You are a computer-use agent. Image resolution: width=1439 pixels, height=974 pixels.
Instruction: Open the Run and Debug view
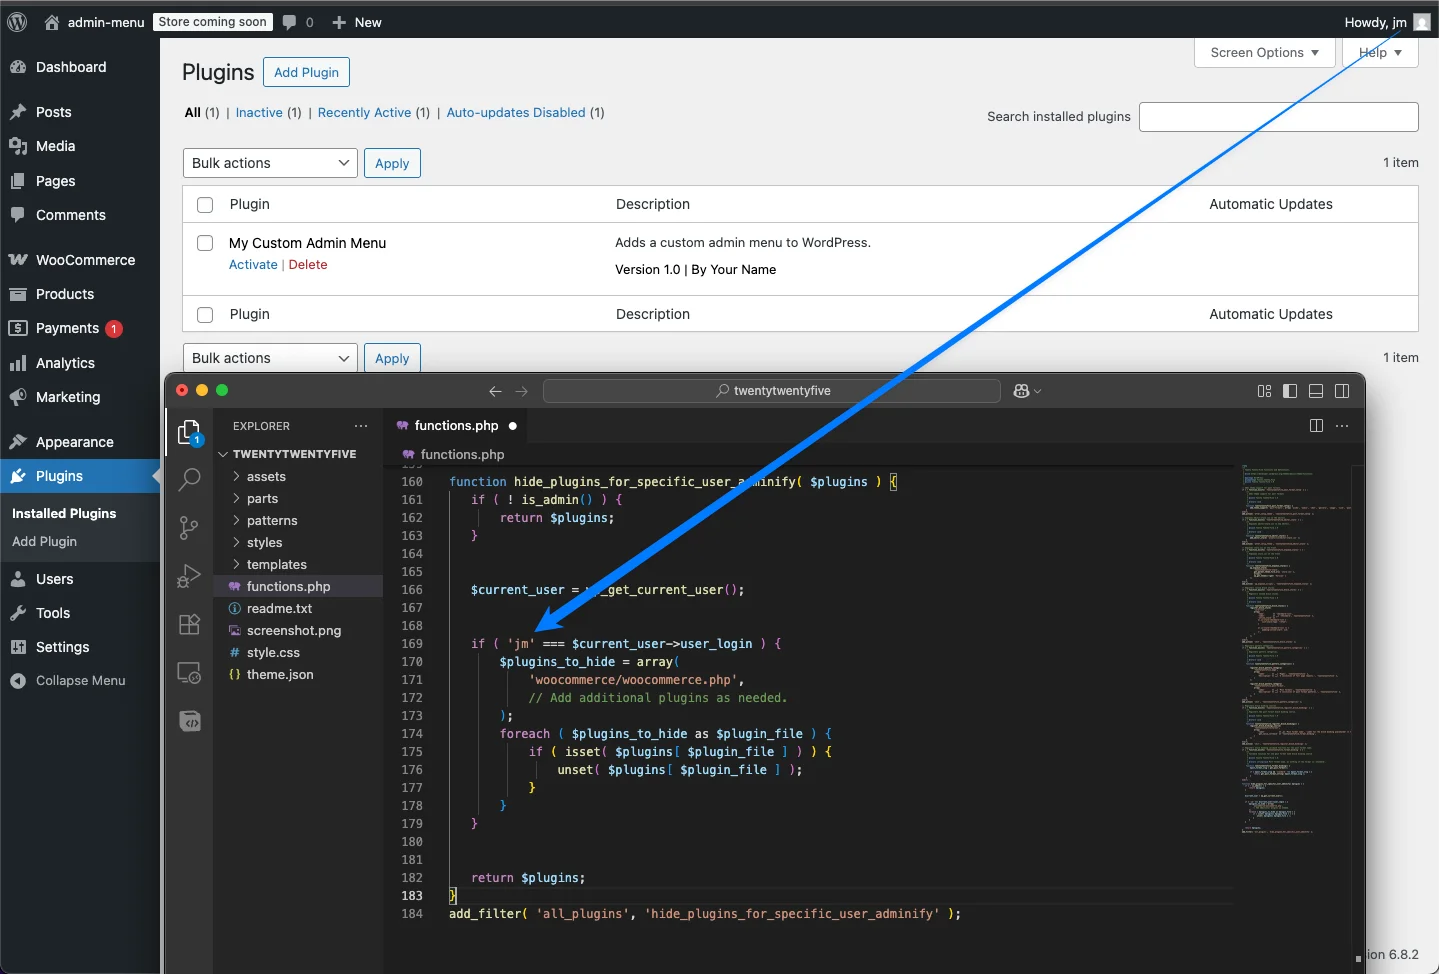click(189, 576)
